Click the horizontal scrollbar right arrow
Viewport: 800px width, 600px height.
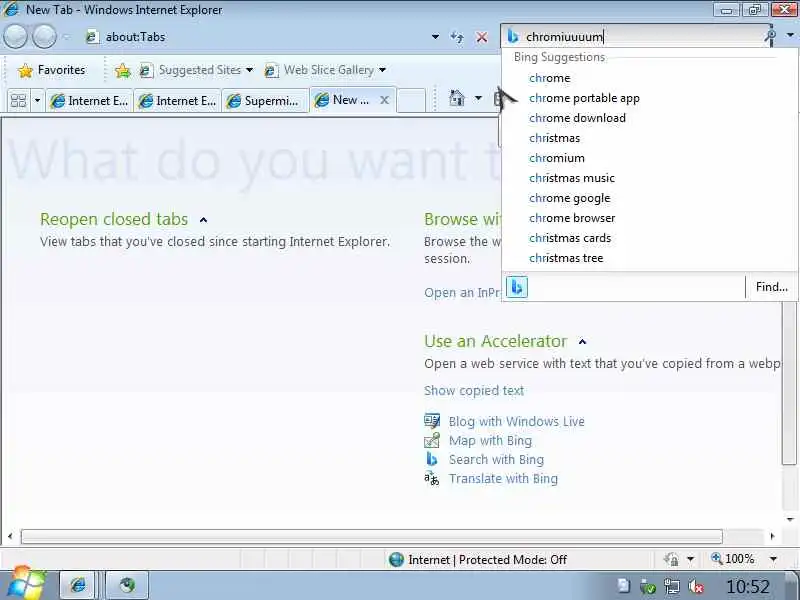point(772,536)
